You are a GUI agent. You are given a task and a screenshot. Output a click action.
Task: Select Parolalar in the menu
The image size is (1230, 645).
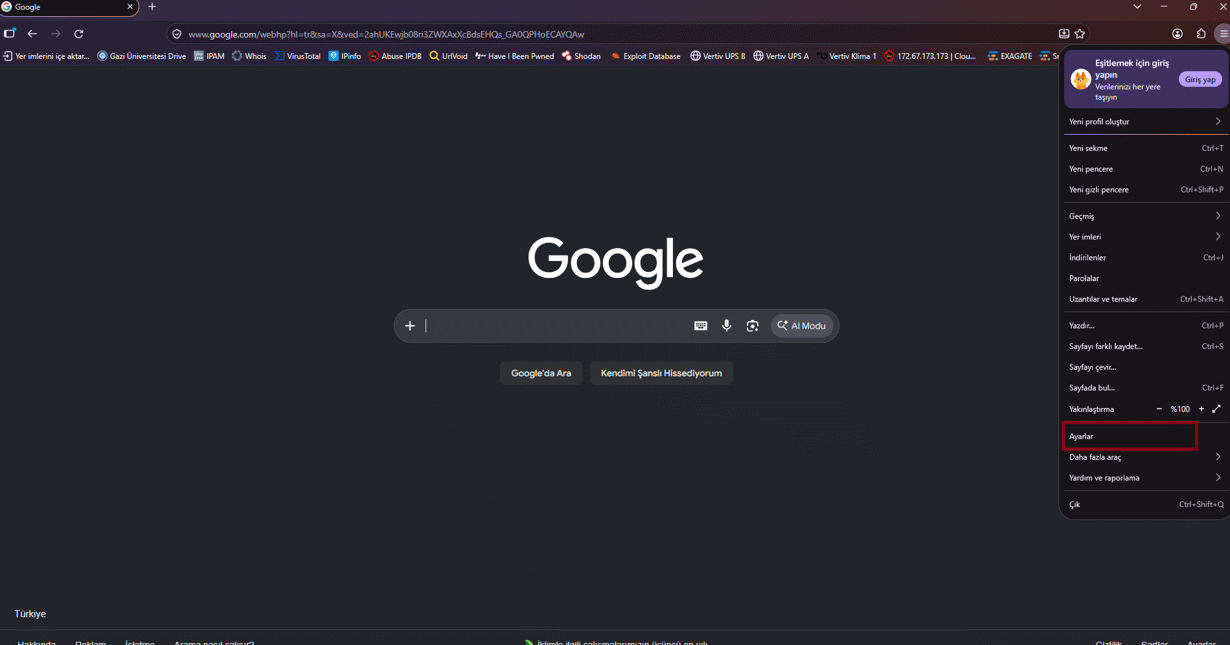[1145, 278]
